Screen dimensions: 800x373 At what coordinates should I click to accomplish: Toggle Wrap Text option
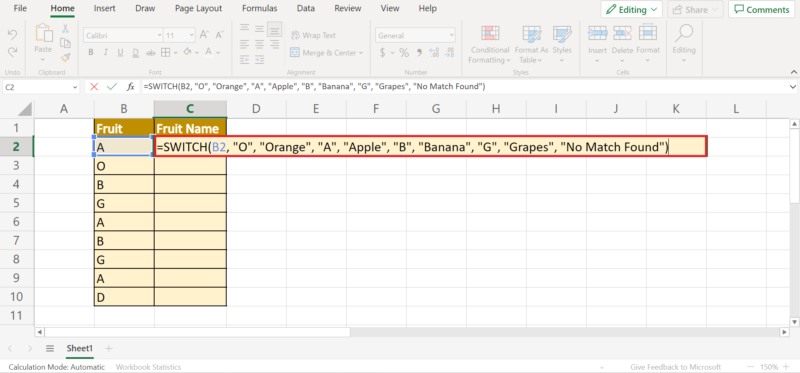[313, 35]
